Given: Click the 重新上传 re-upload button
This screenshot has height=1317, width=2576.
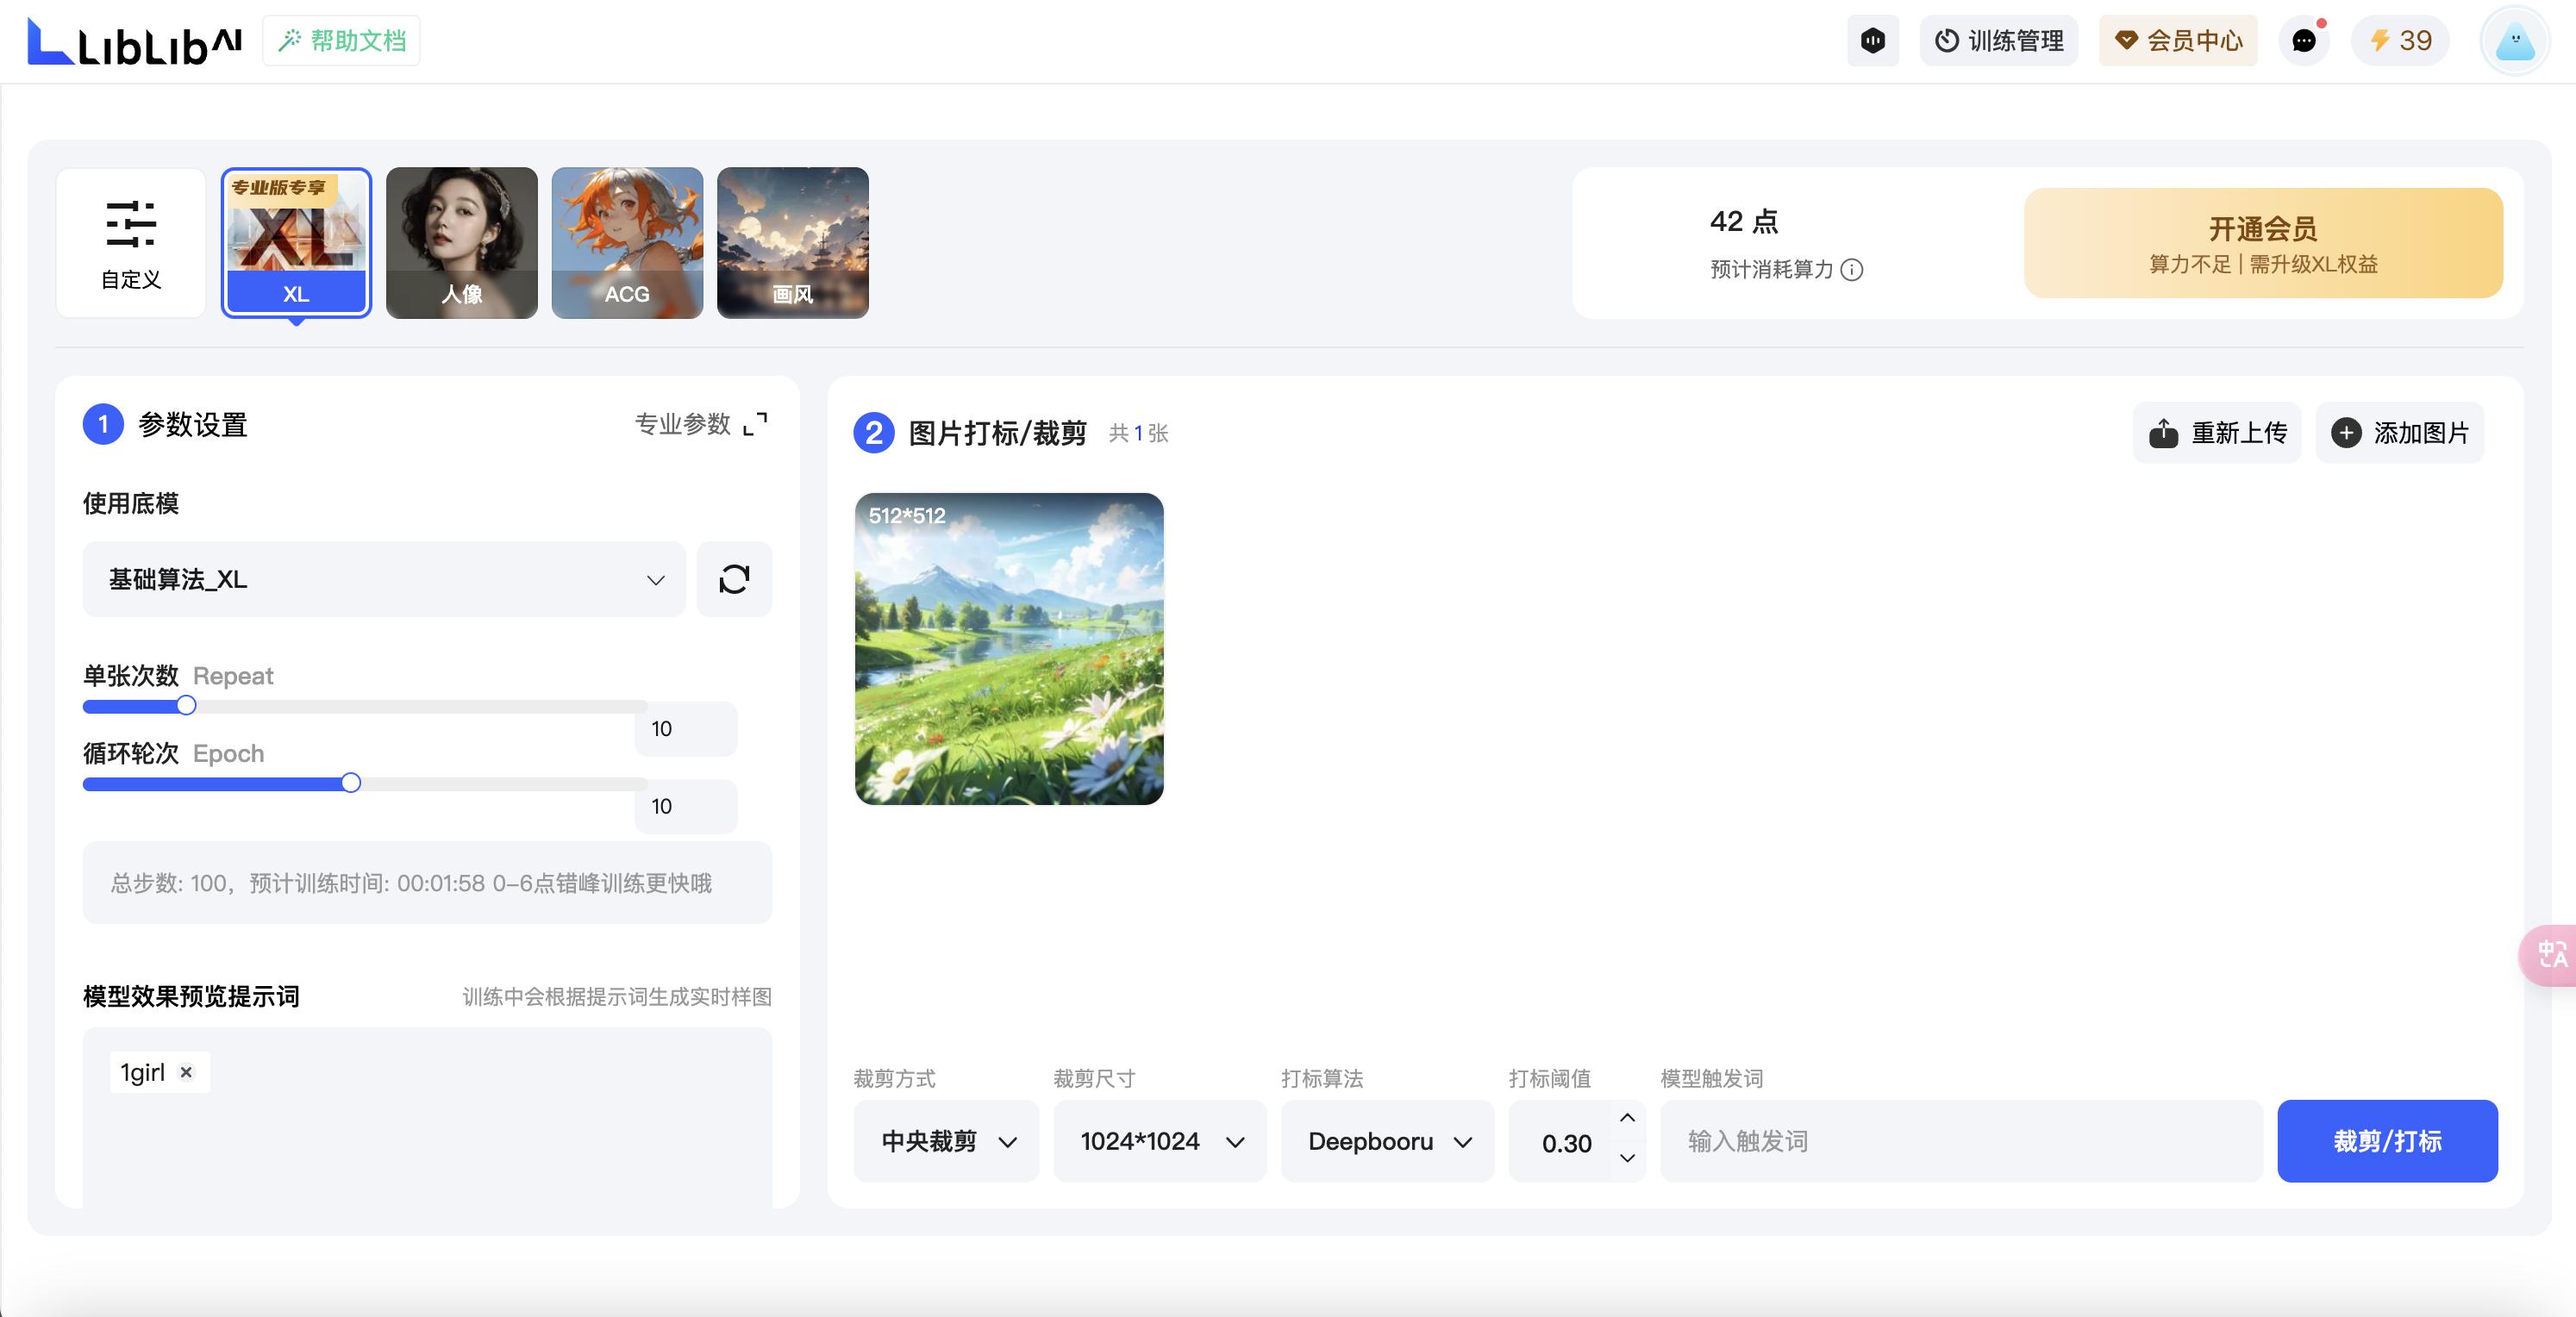Looking at the screenshot, I should click(2217, 433).
